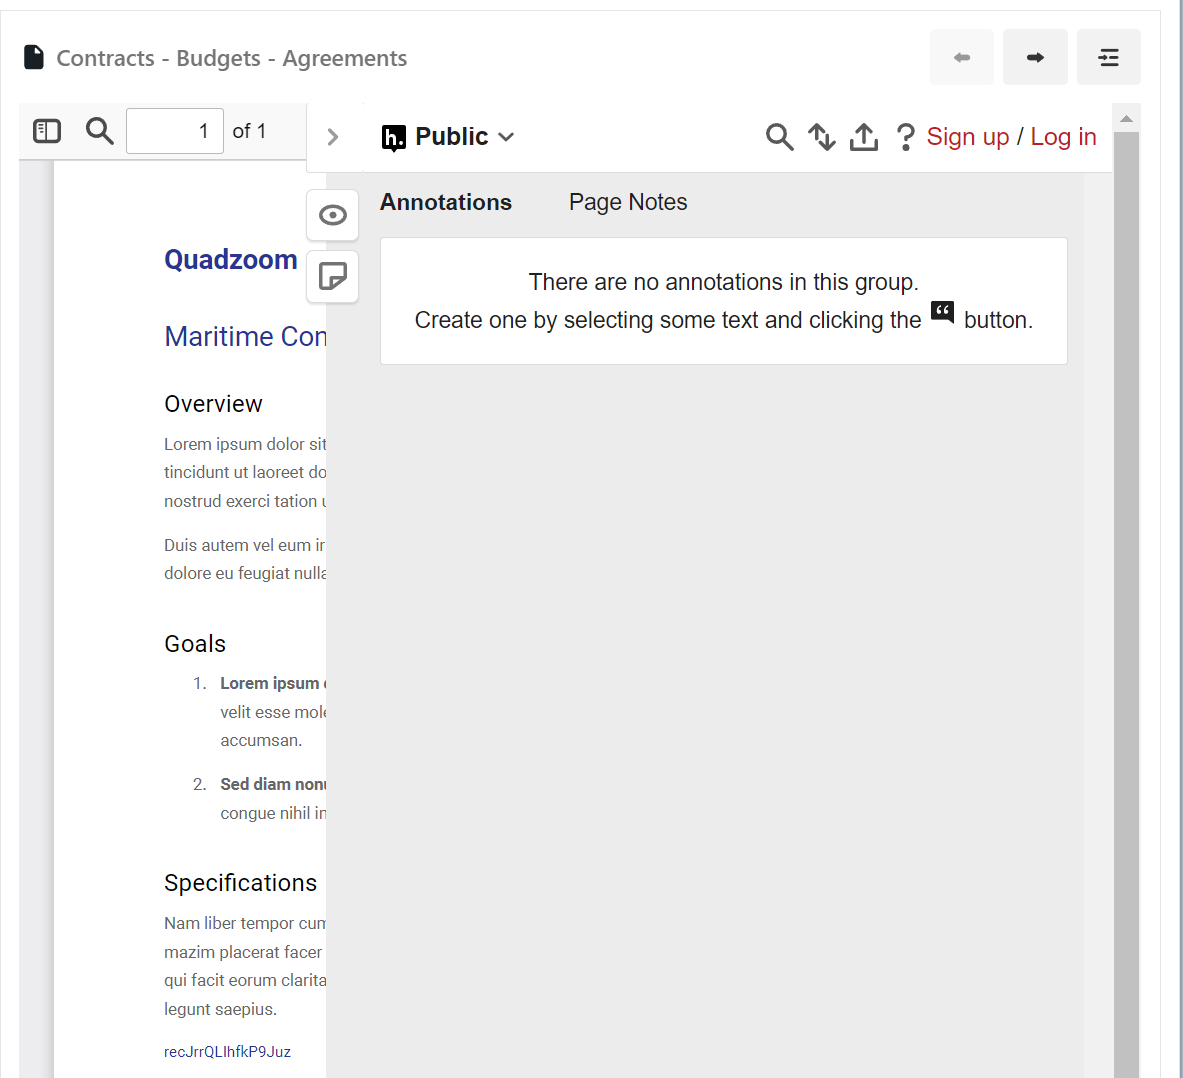Collapse the Hypothesis annotation sidebar
The width and height of the screenshot is (1183, 1078).
coord(333,137)
